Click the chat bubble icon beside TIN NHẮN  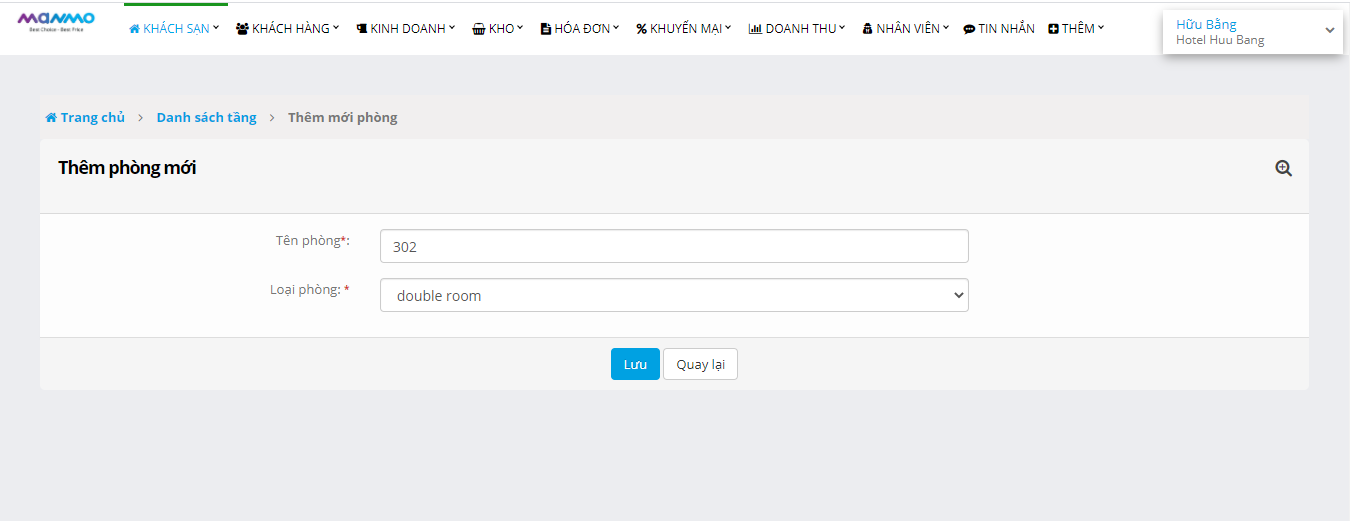[x=969, y=29]
